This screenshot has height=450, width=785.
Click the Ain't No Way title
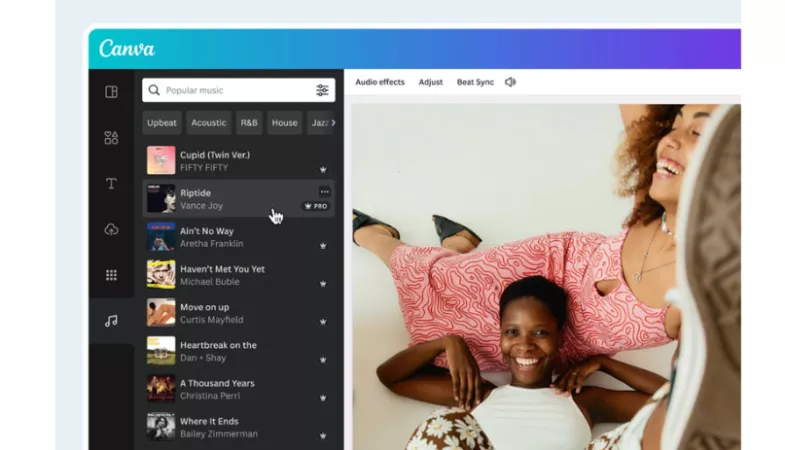207,231
